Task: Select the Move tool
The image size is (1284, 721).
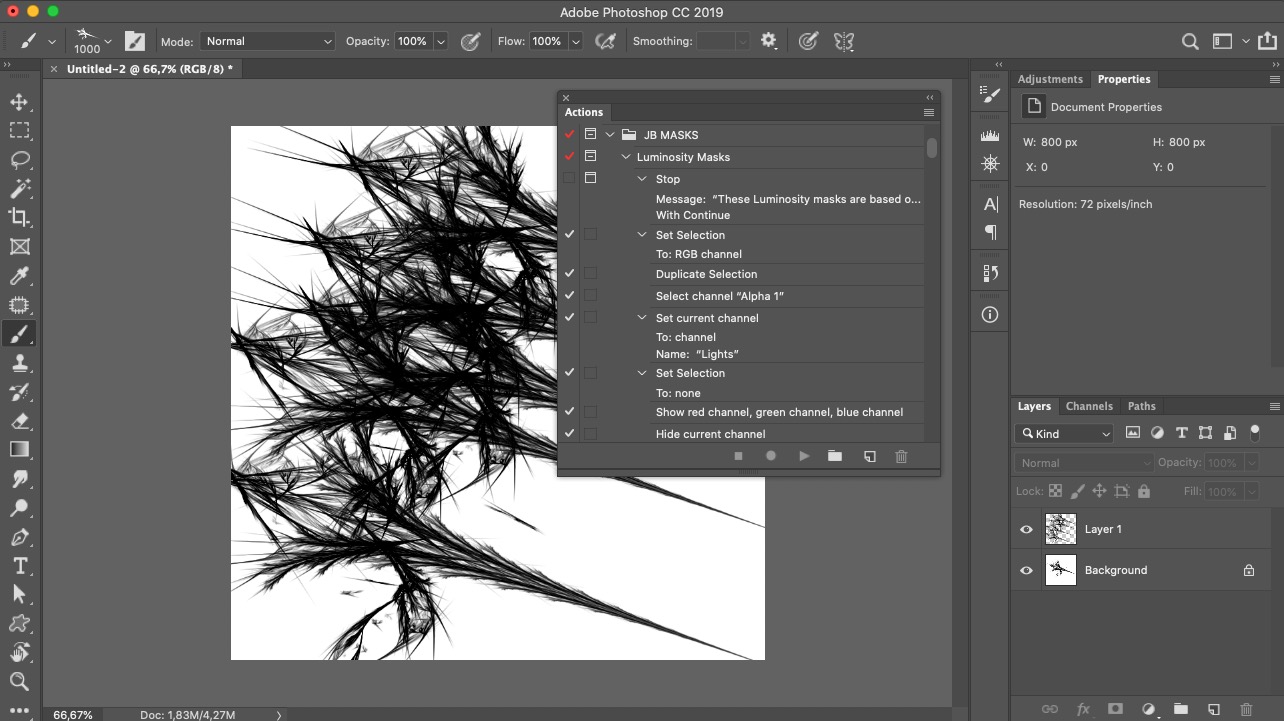Action: click(x=19, y=102)
